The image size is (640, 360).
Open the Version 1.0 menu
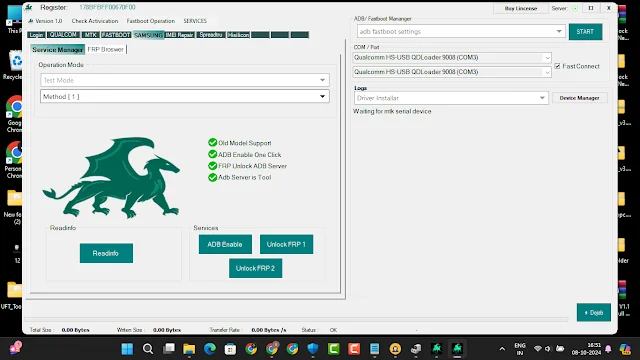tap(45, 21)
